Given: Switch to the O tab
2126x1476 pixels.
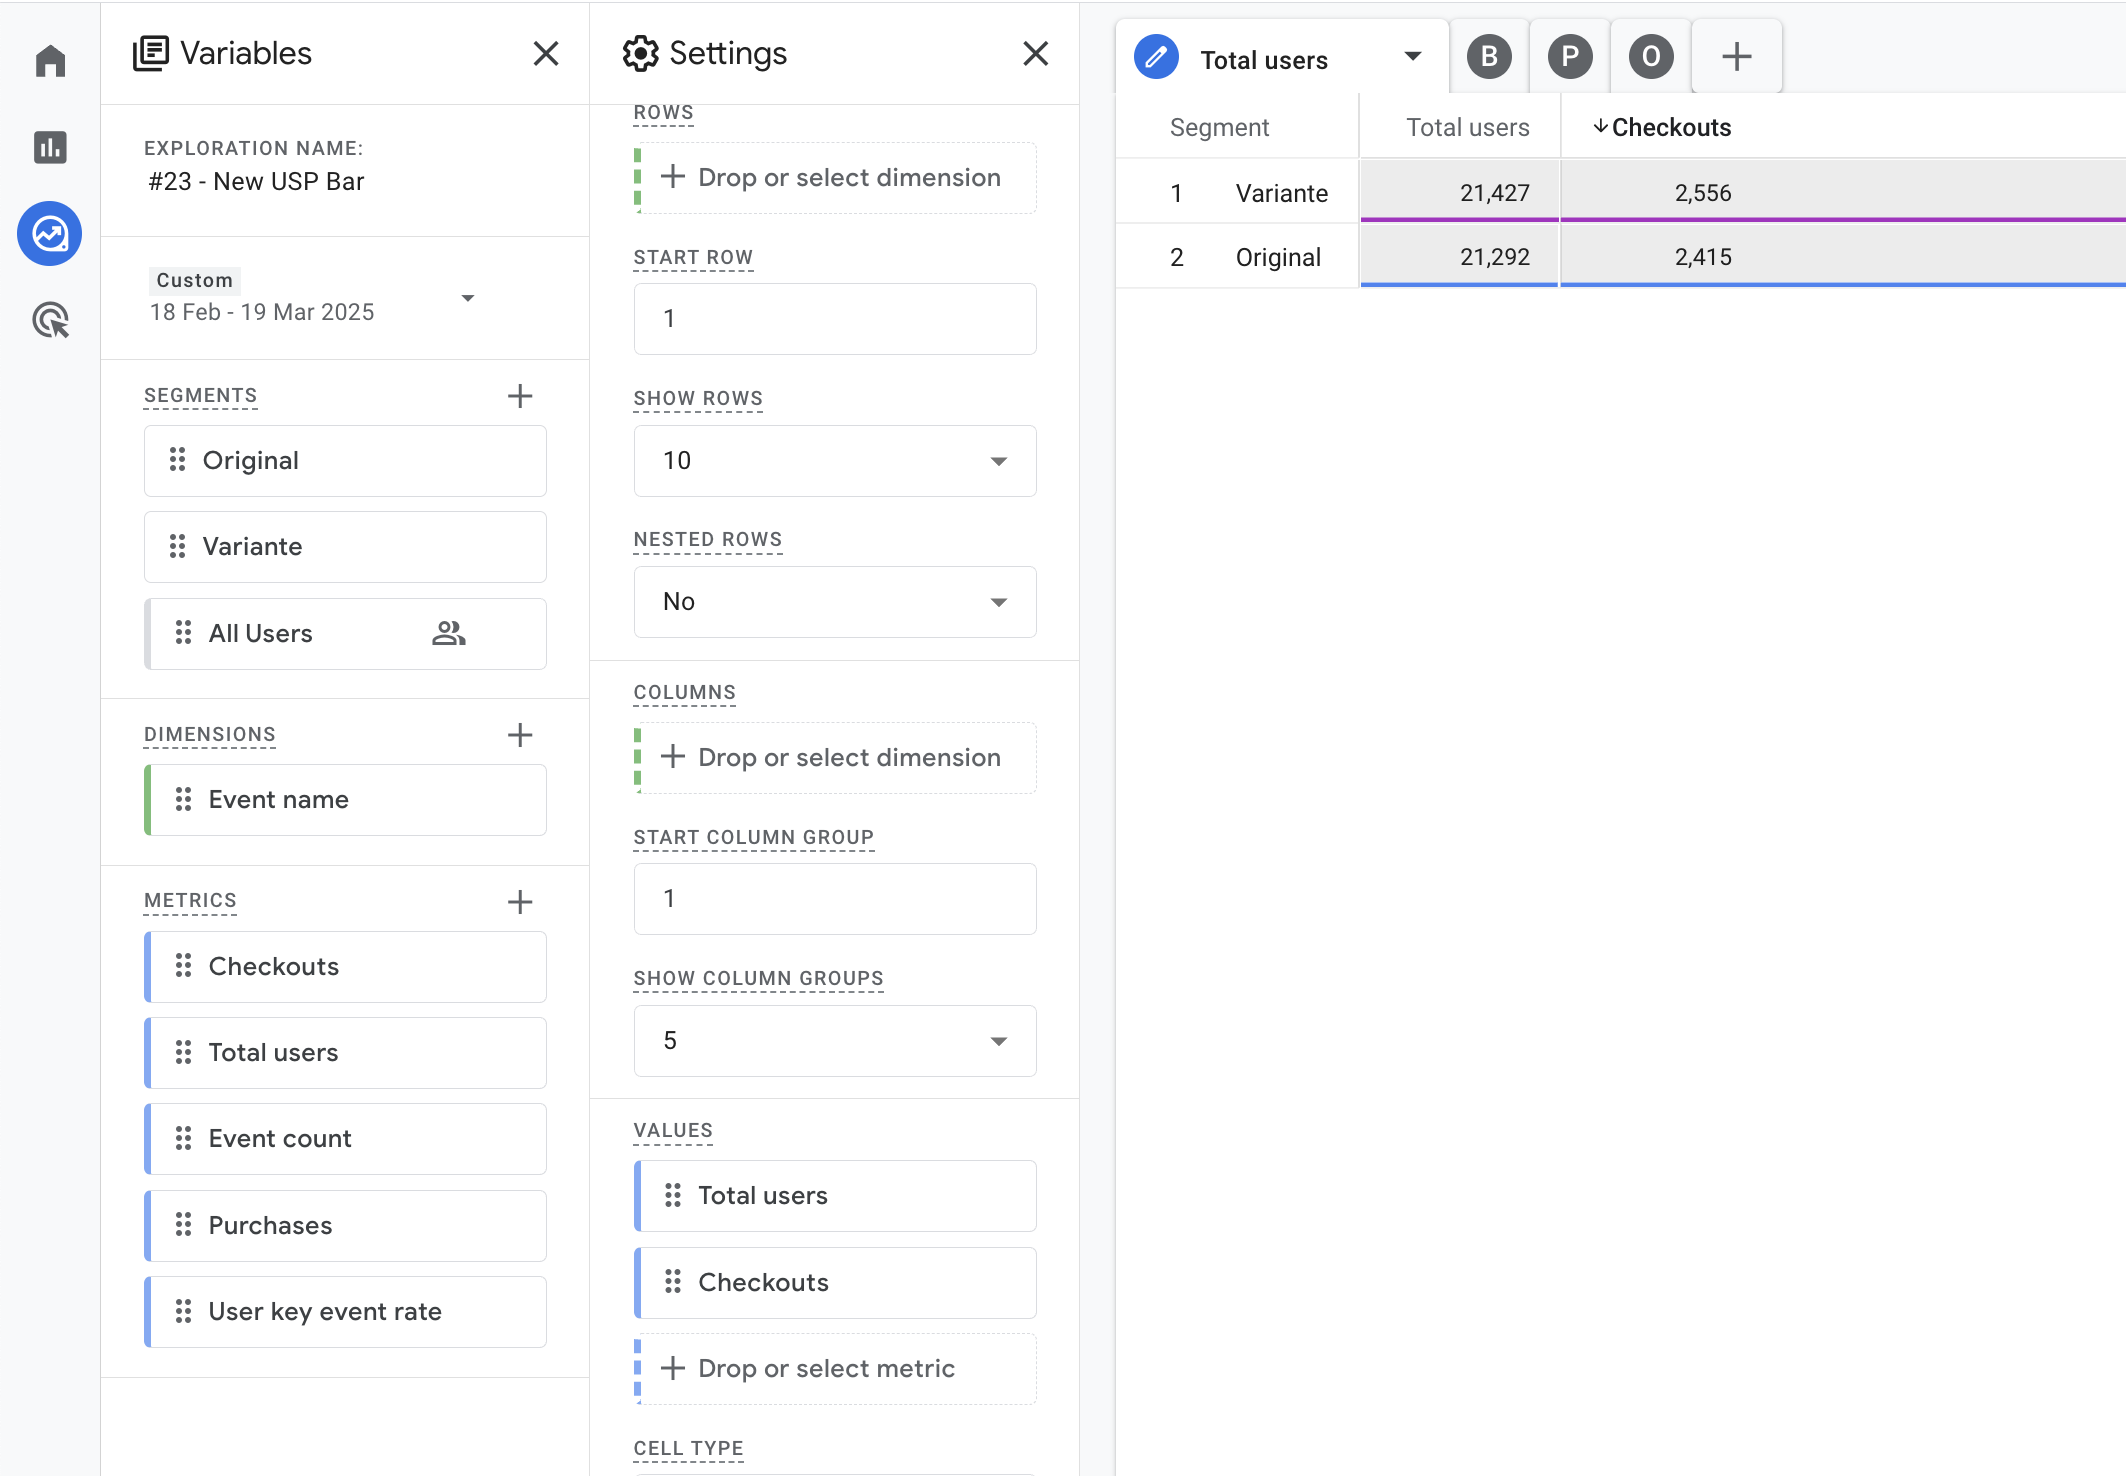Looking at the screenshot, I should pyautogui.click(x=1651, y=57).
